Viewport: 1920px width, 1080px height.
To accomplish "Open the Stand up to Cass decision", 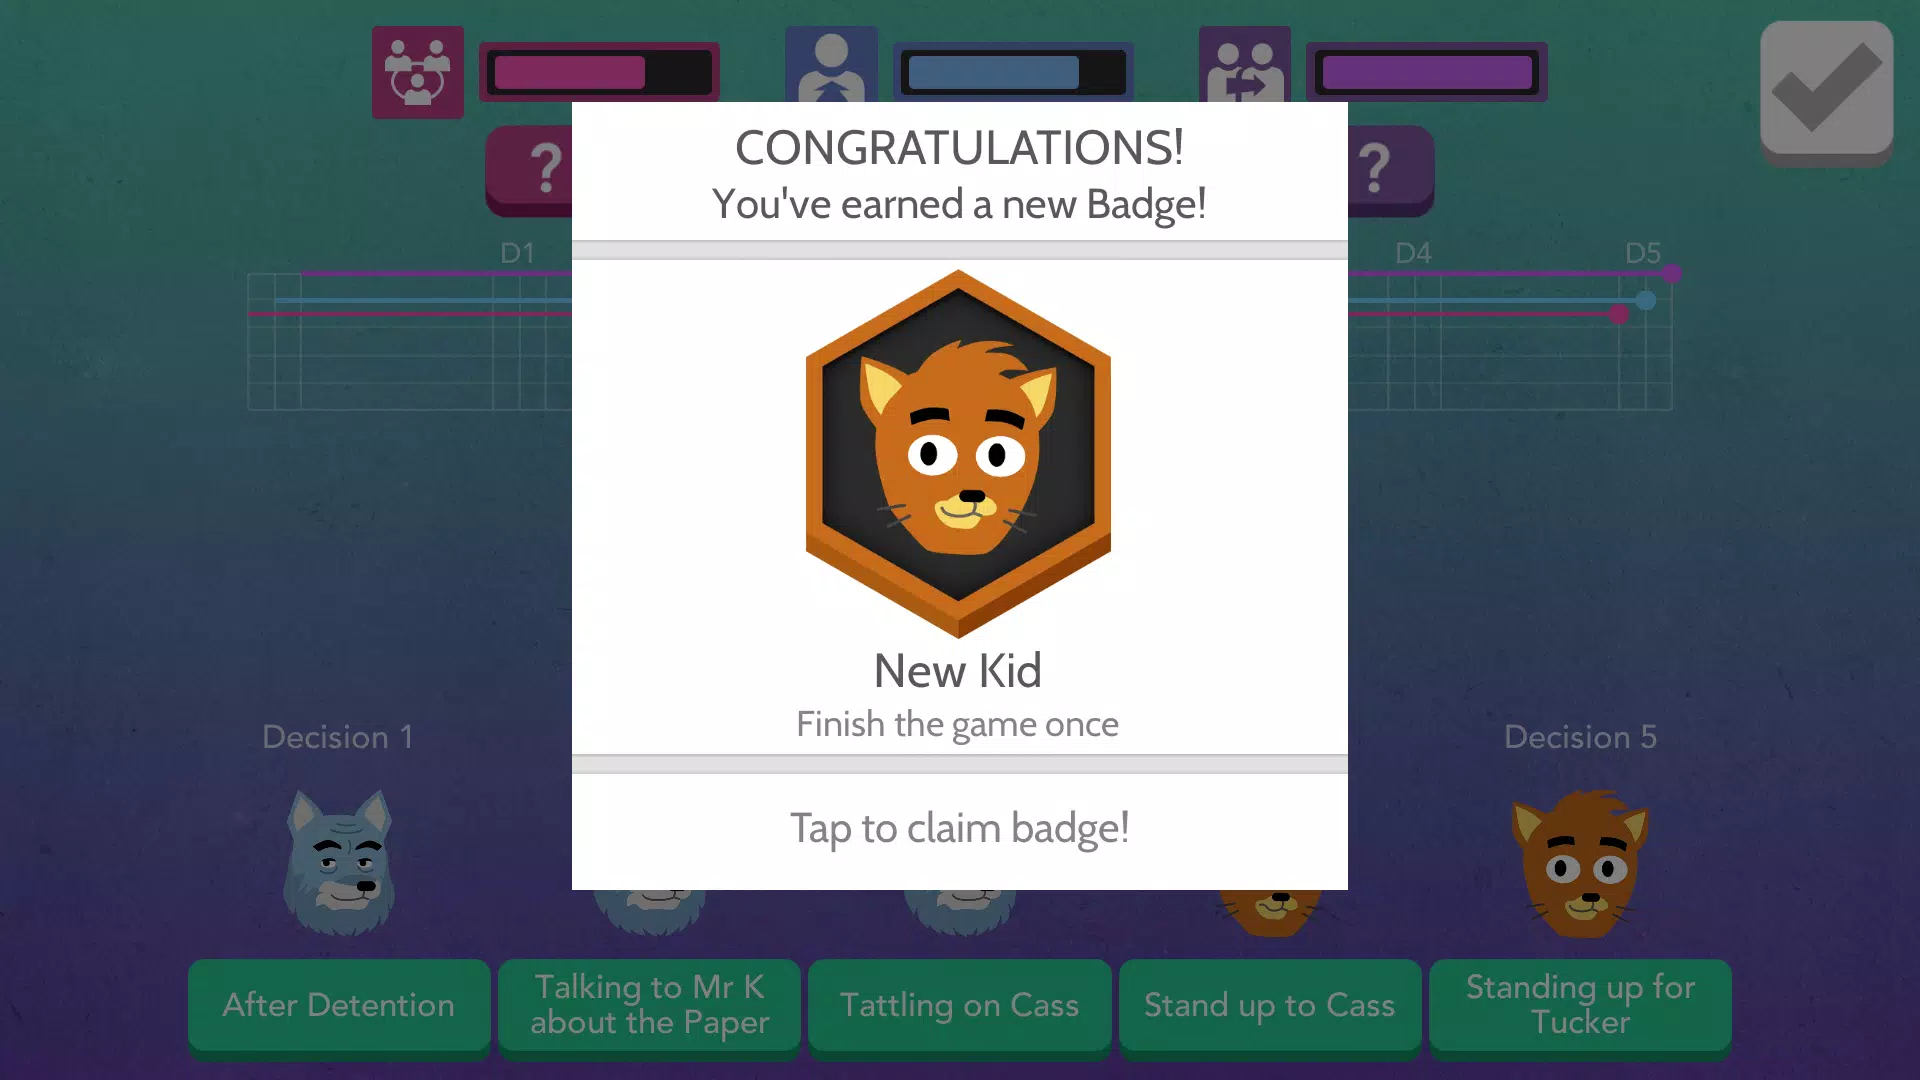I will pyautogui.click(x=1270, y=1005).
